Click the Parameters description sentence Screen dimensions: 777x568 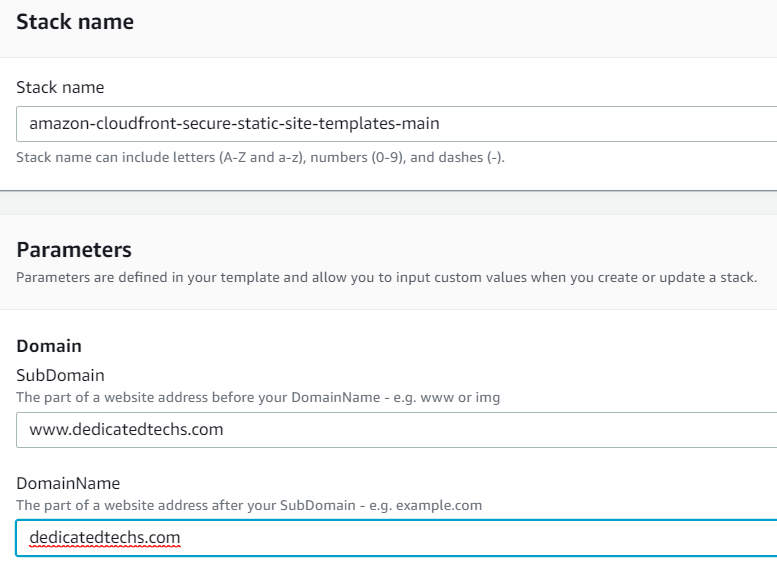pos(387,278)
